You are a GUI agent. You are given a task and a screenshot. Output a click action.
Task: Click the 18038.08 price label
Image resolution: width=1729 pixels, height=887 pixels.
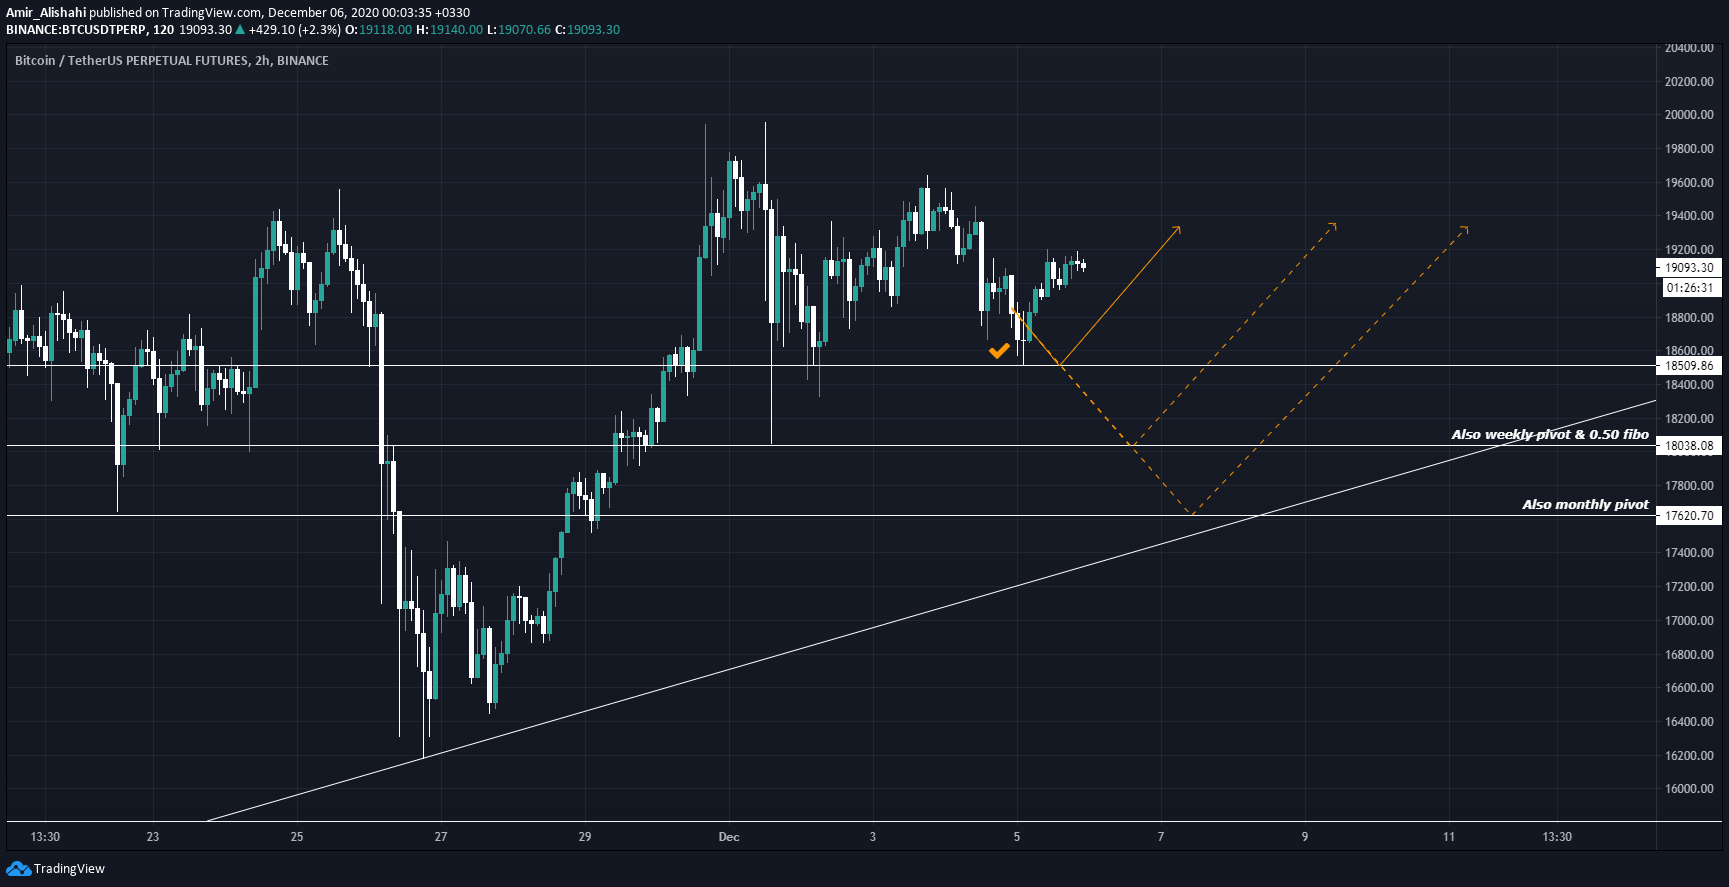pos(1689,446)
